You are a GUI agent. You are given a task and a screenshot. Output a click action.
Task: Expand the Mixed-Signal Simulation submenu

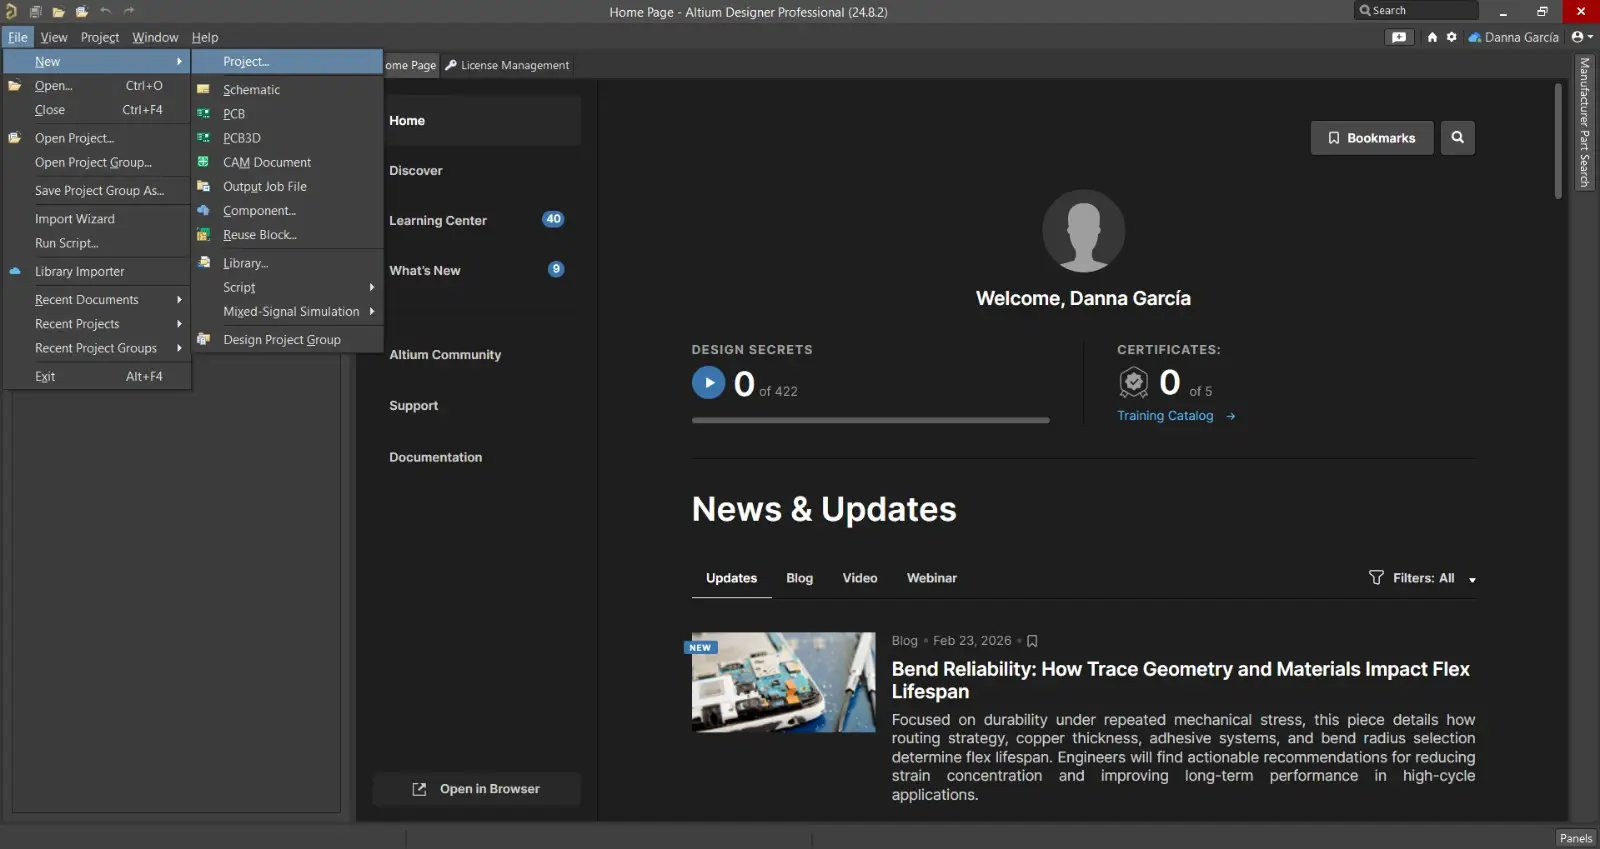click(287, 312)
